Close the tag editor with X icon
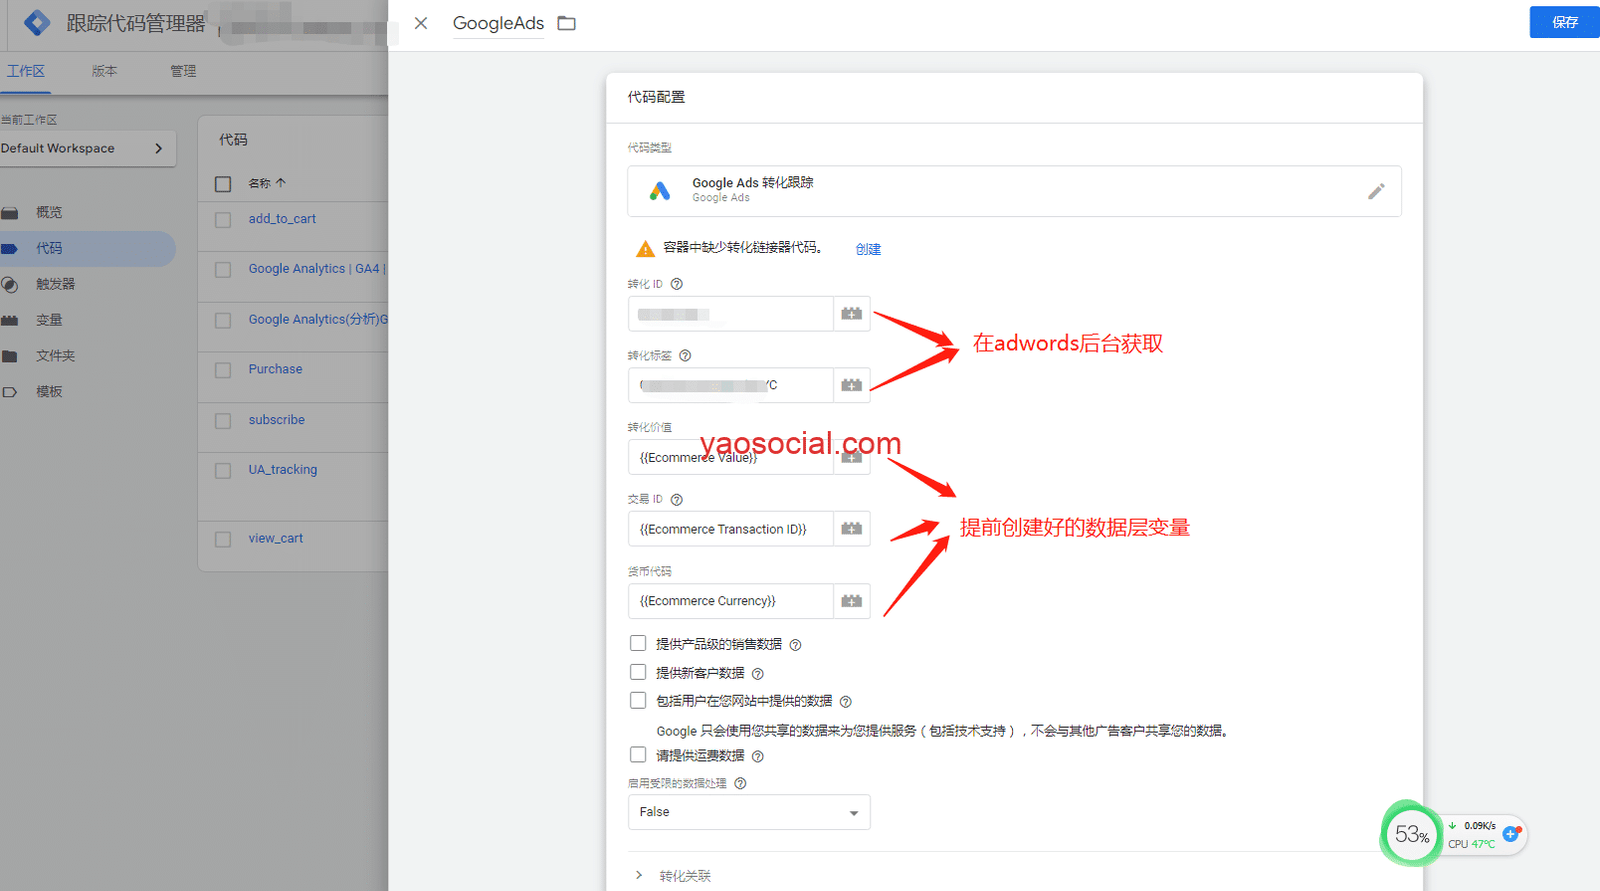1600x891 pixels. tap(421, 23)
